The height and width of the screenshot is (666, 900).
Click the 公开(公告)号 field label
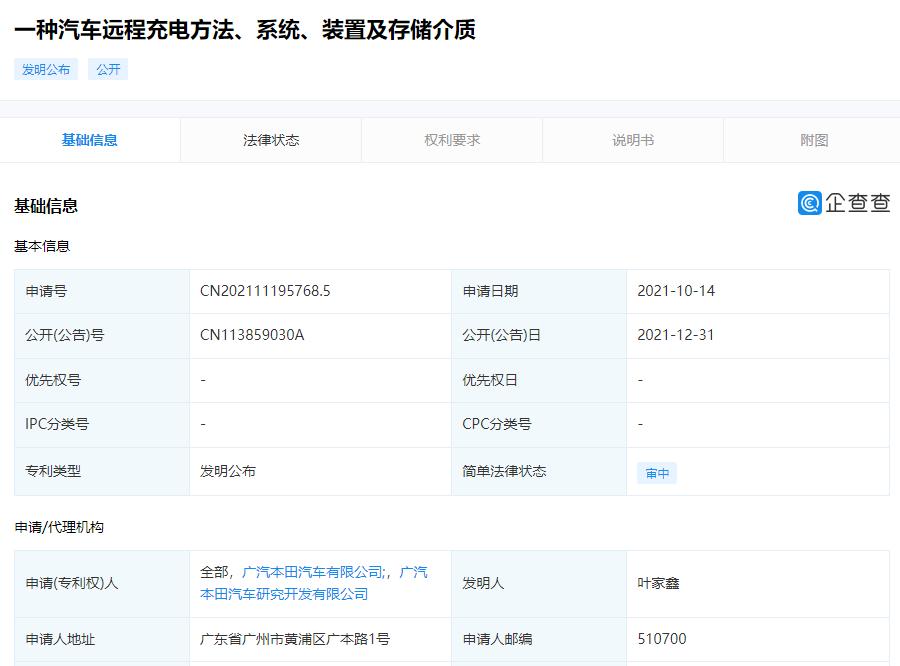click(x=65, y=335)
